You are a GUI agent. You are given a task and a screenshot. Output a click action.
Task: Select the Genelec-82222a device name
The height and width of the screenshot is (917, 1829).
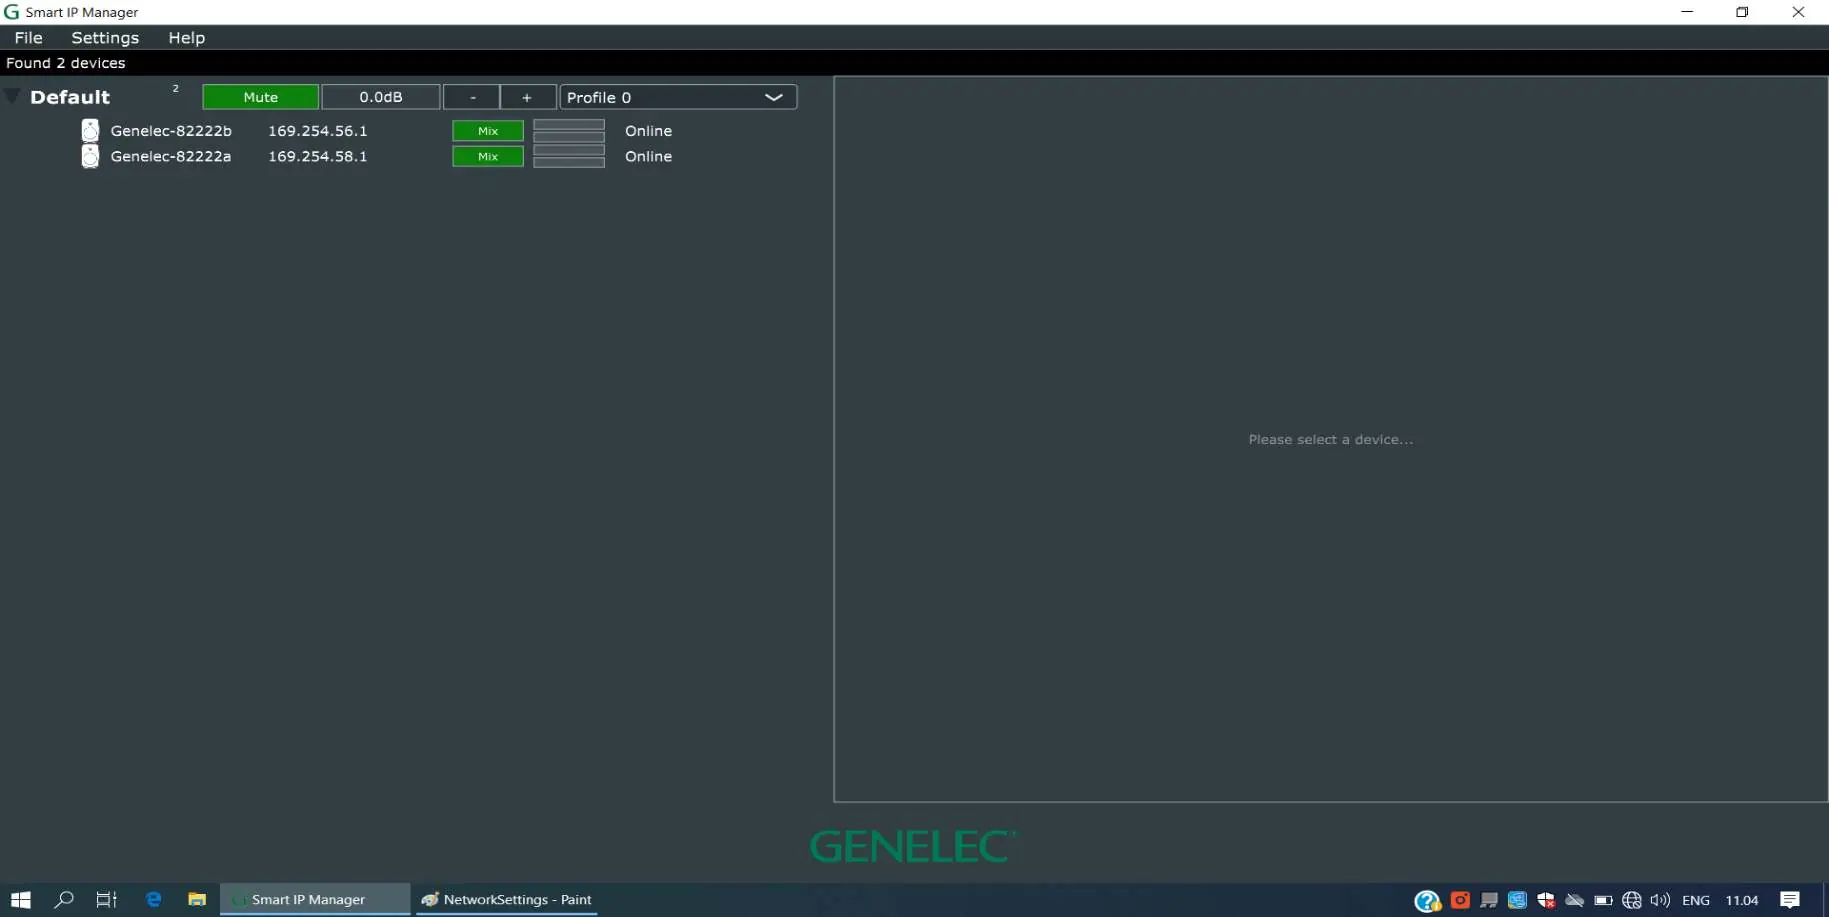pos(171,156)
